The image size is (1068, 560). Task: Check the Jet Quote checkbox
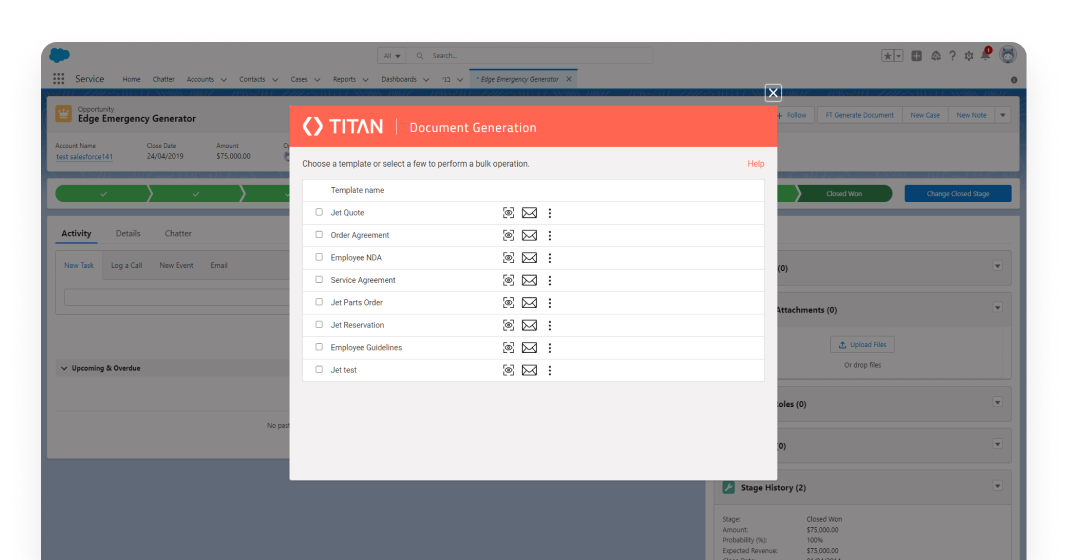pos(319,212)
